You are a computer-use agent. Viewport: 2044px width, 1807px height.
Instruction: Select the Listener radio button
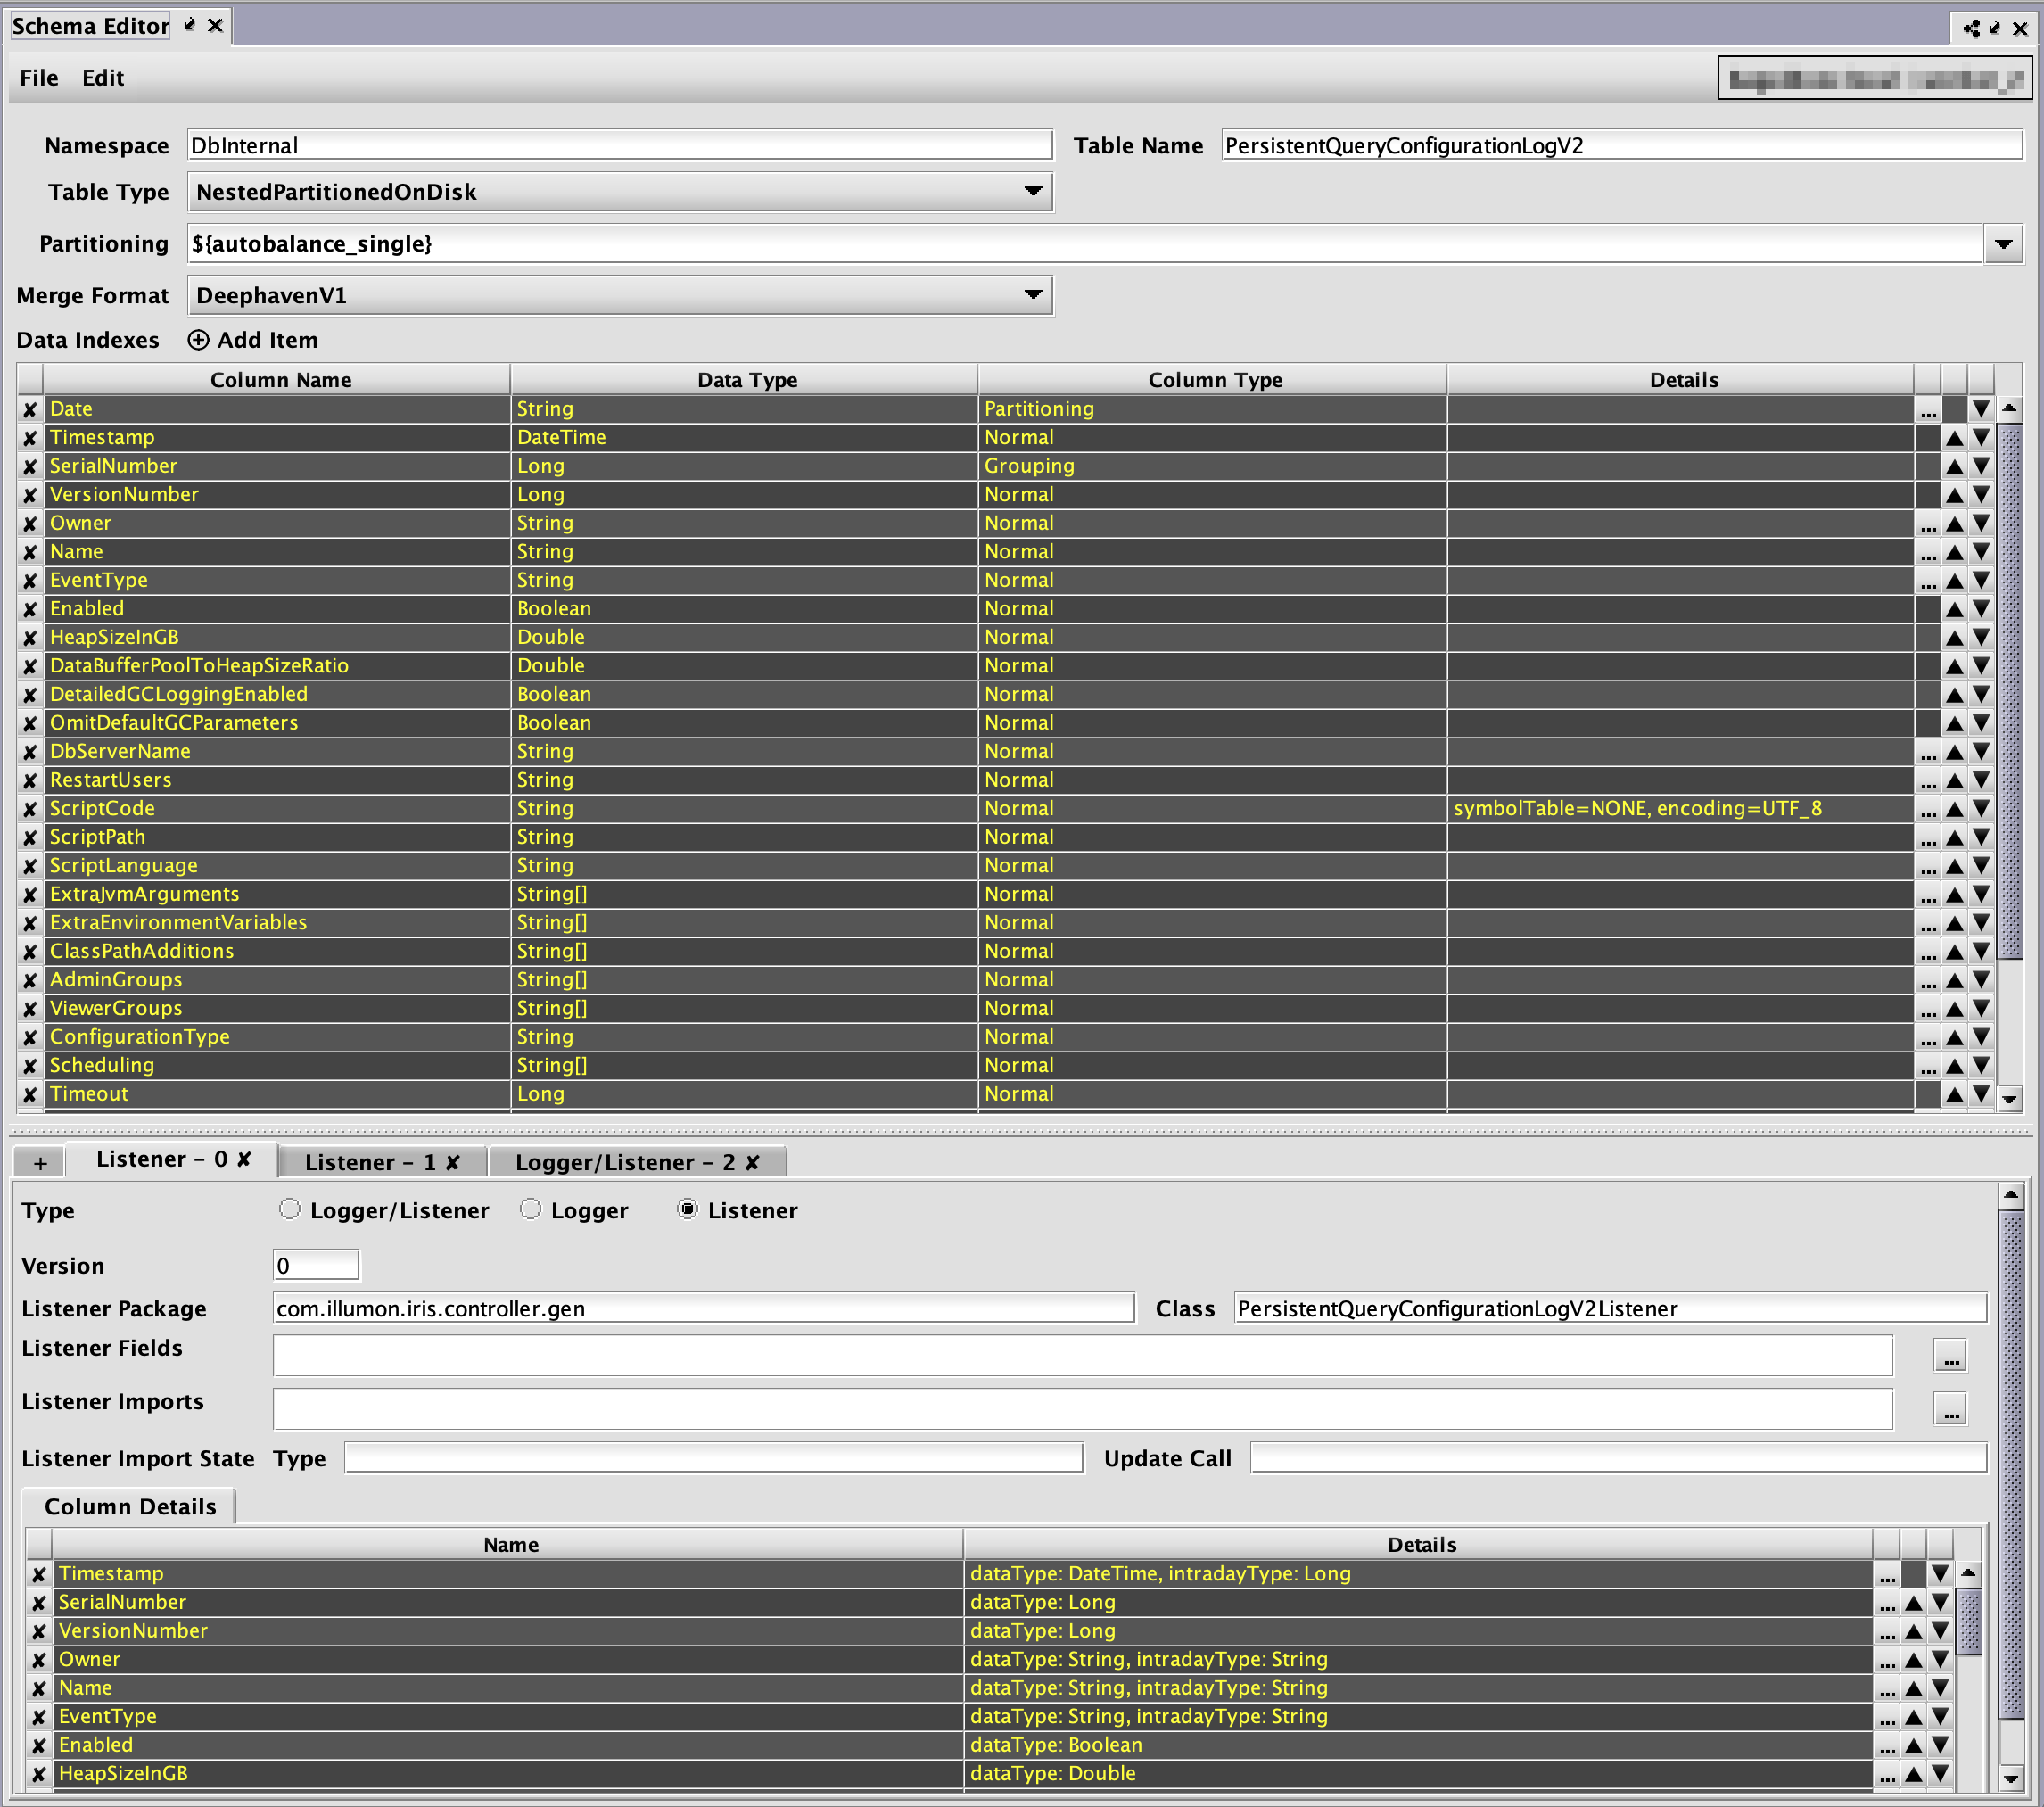pos(687,1210)
